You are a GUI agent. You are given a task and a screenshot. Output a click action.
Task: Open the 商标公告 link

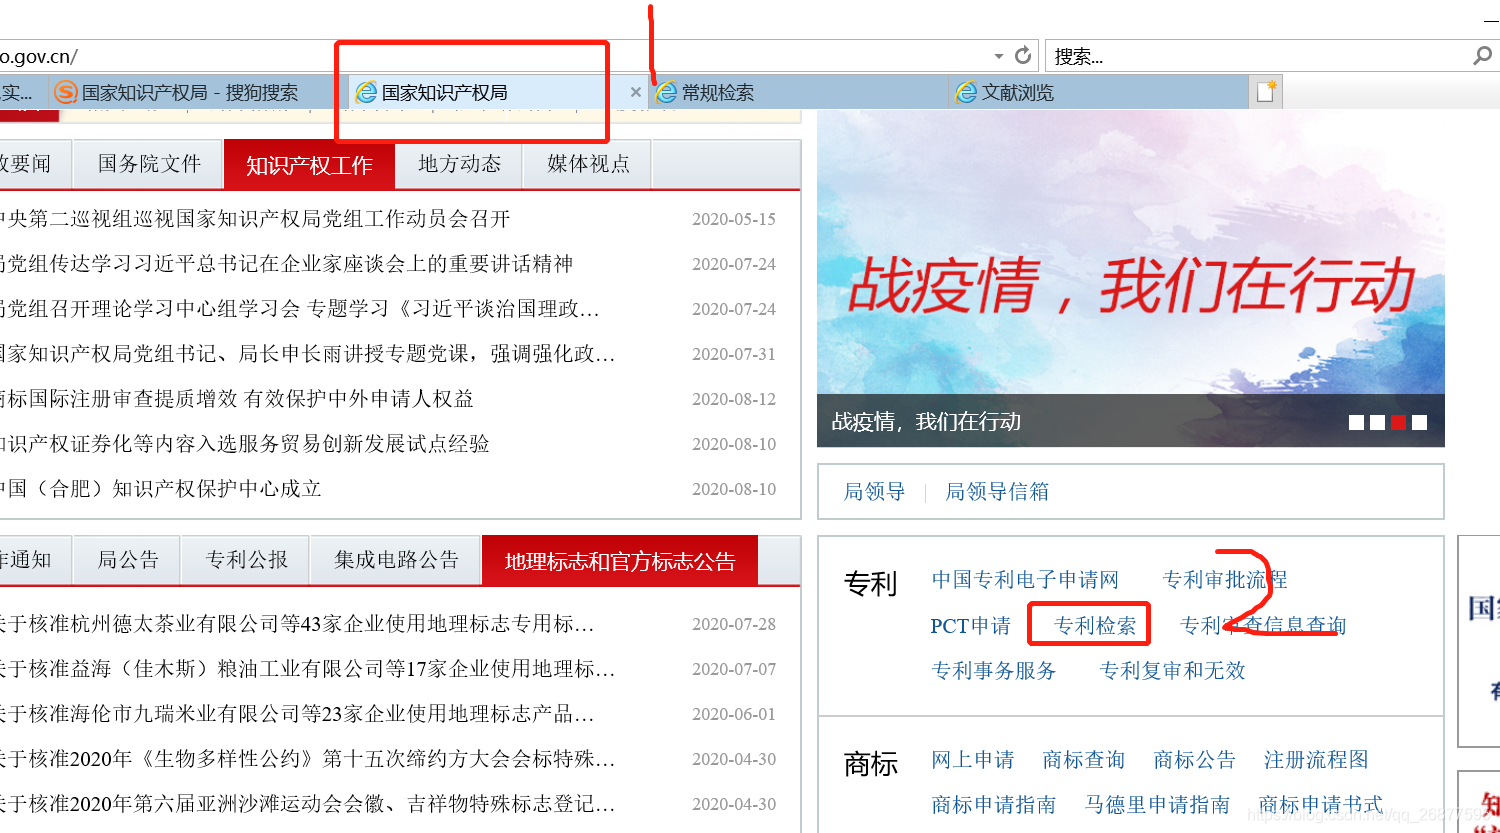tap(1195, 760)
